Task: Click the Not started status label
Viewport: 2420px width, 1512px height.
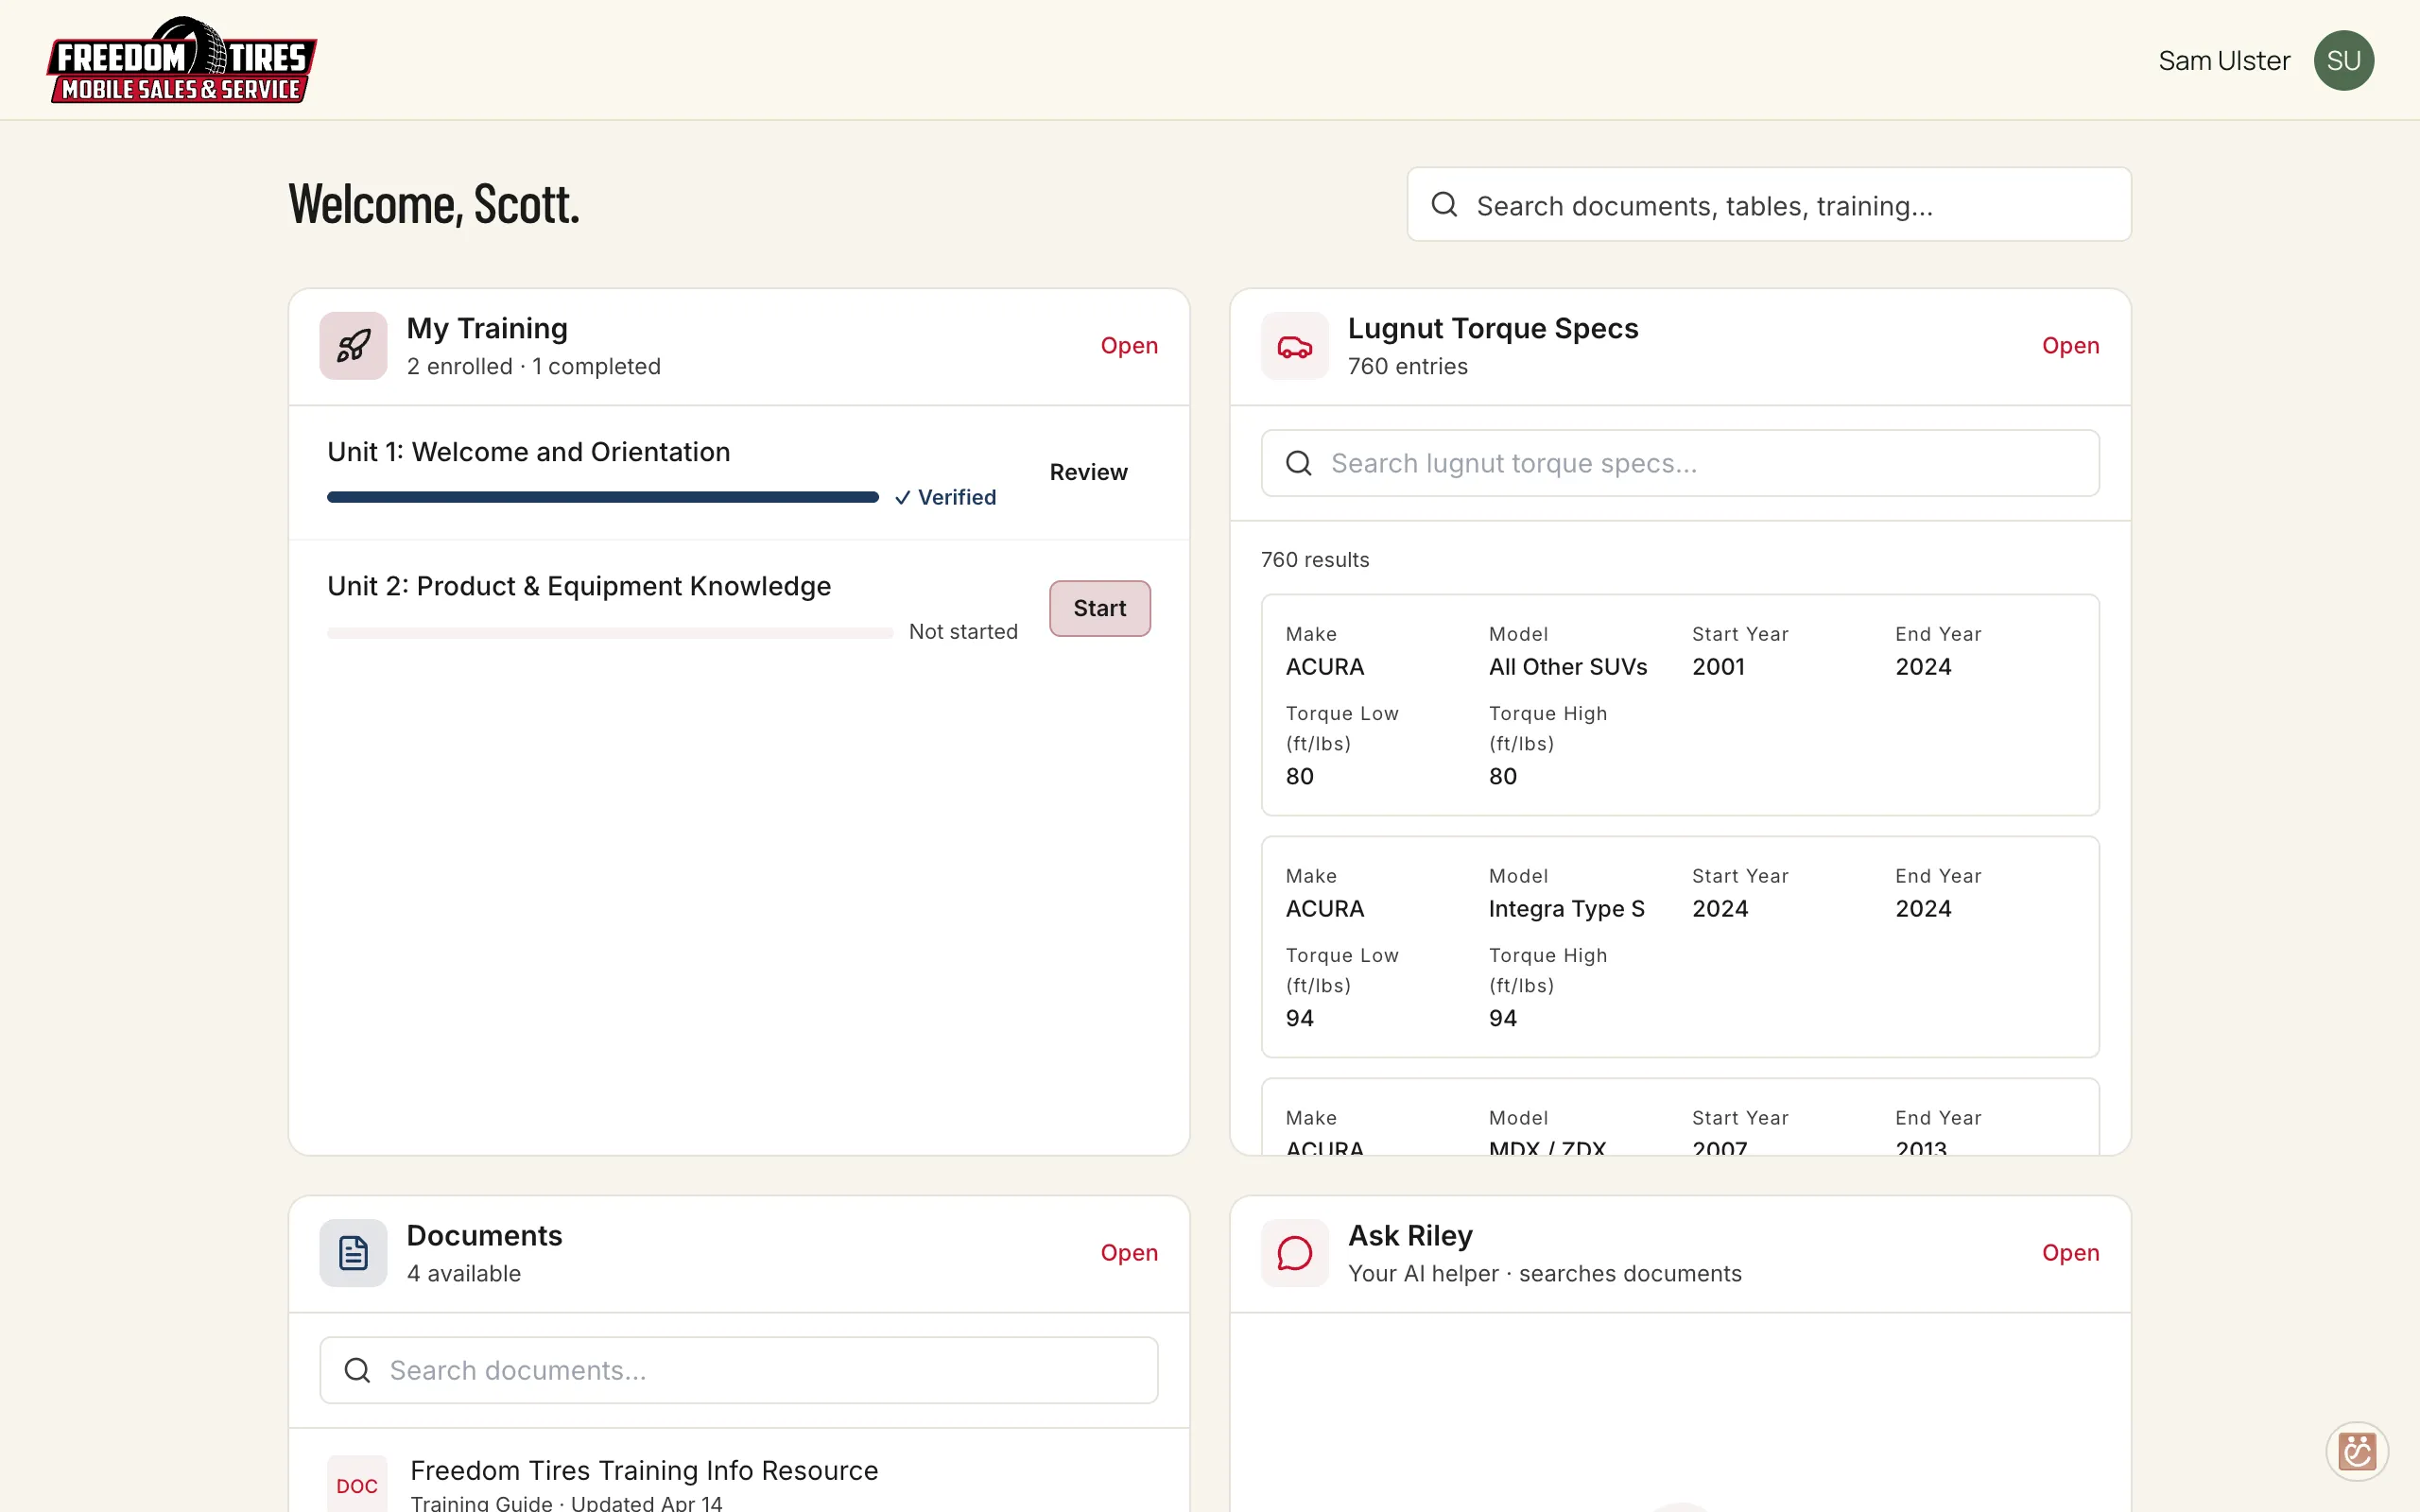Action: 963,632
